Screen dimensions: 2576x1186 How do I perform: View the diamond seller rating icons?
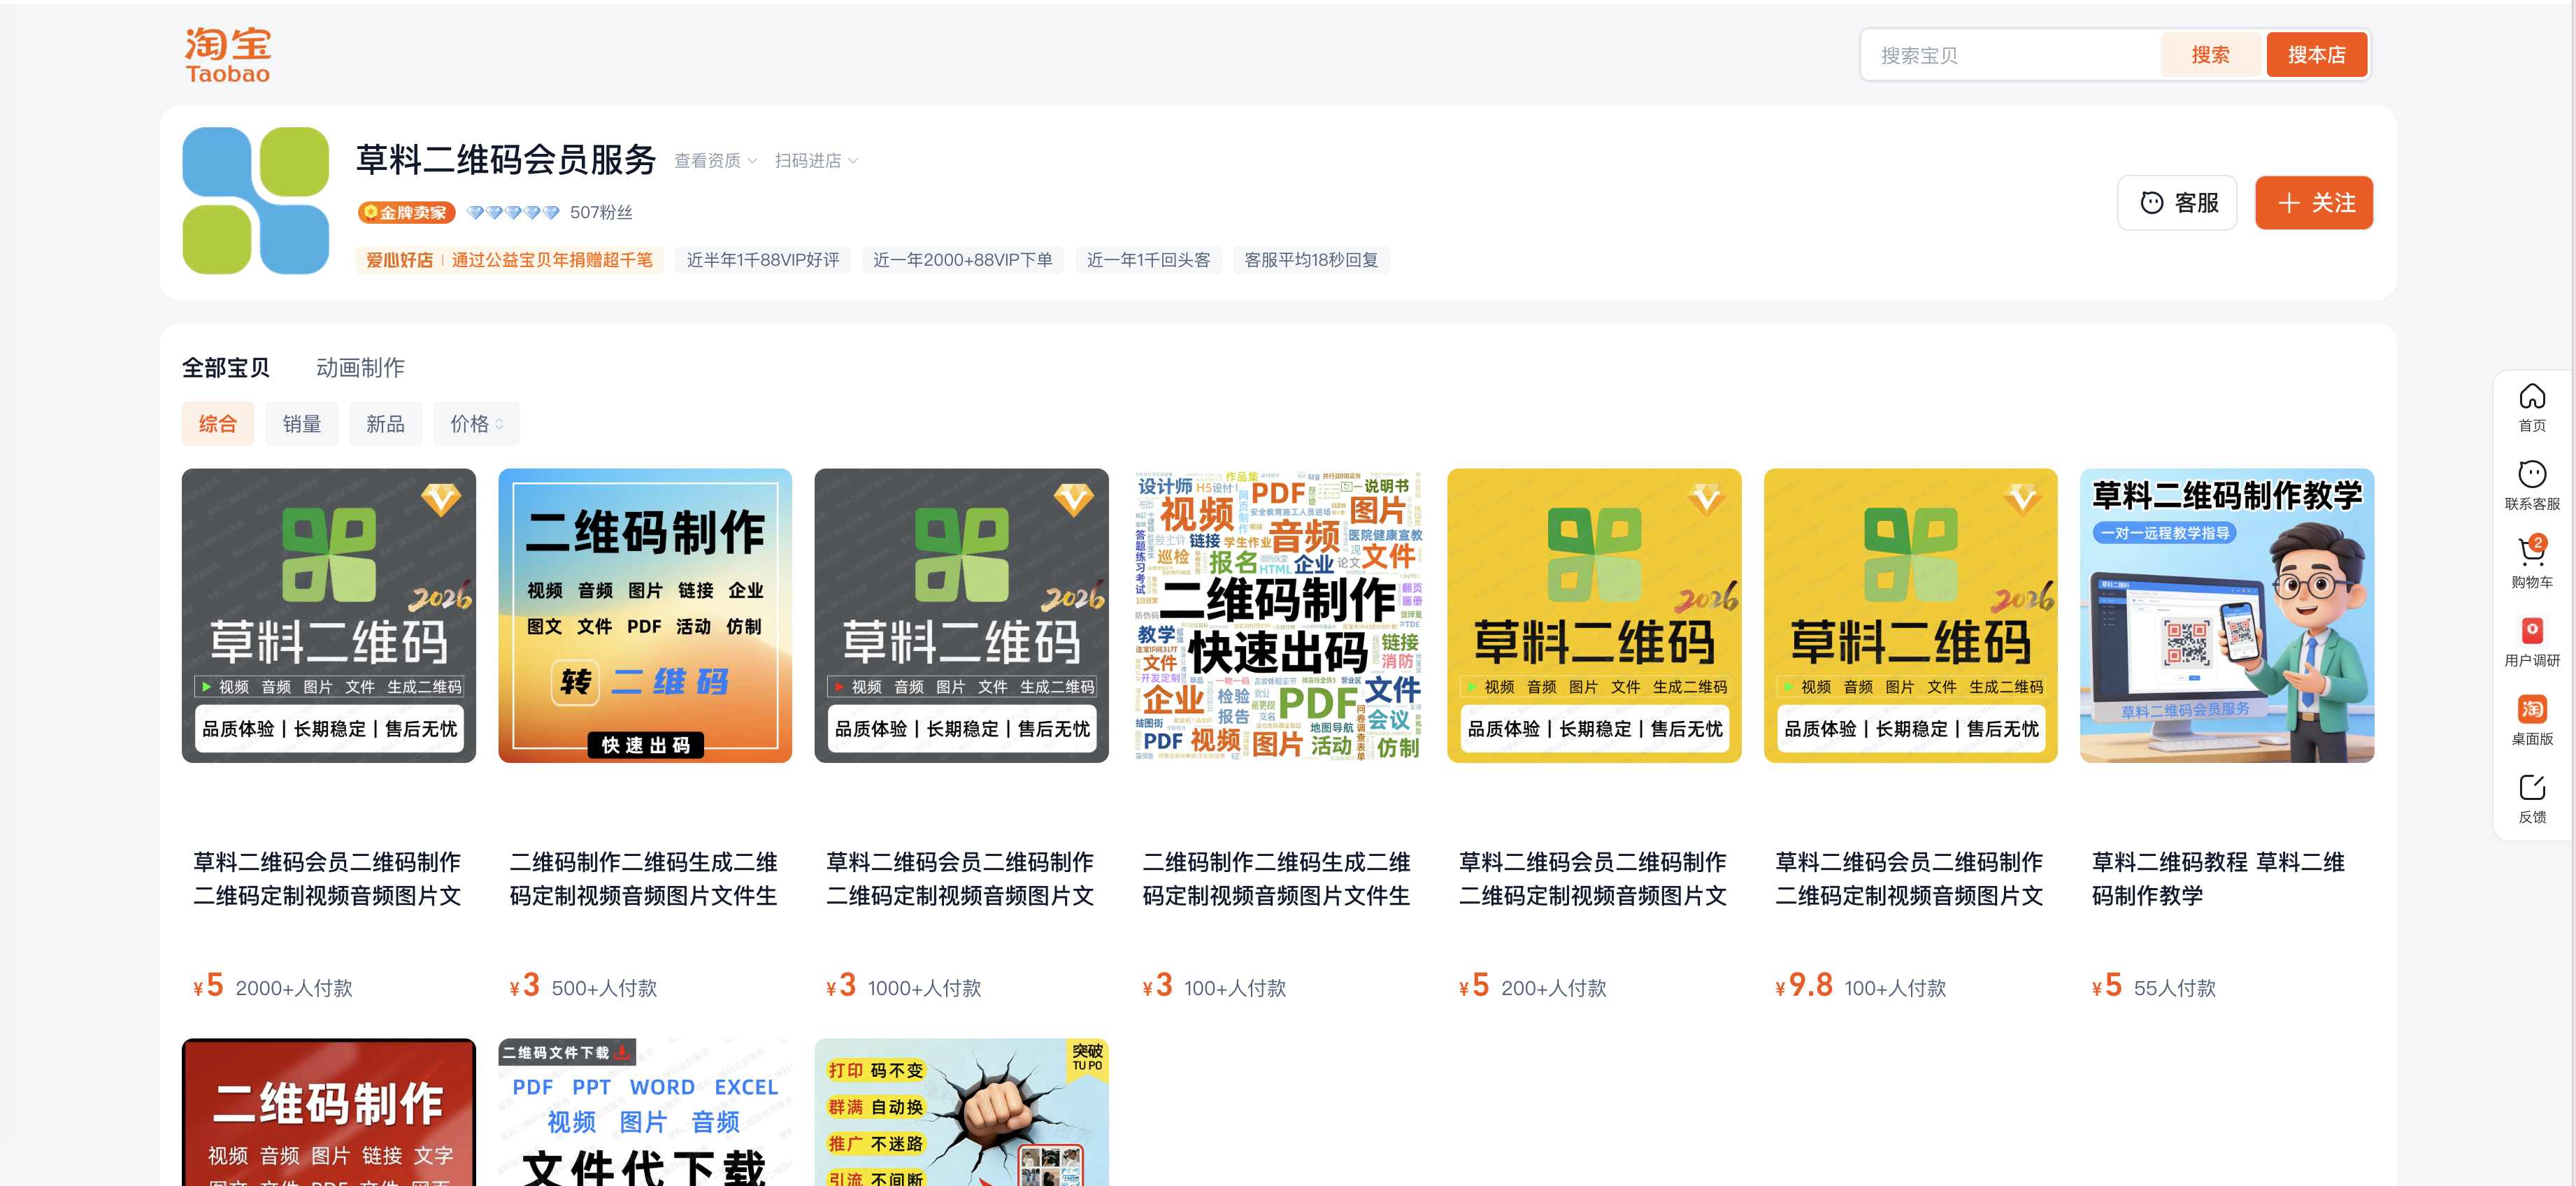(513, 212)
